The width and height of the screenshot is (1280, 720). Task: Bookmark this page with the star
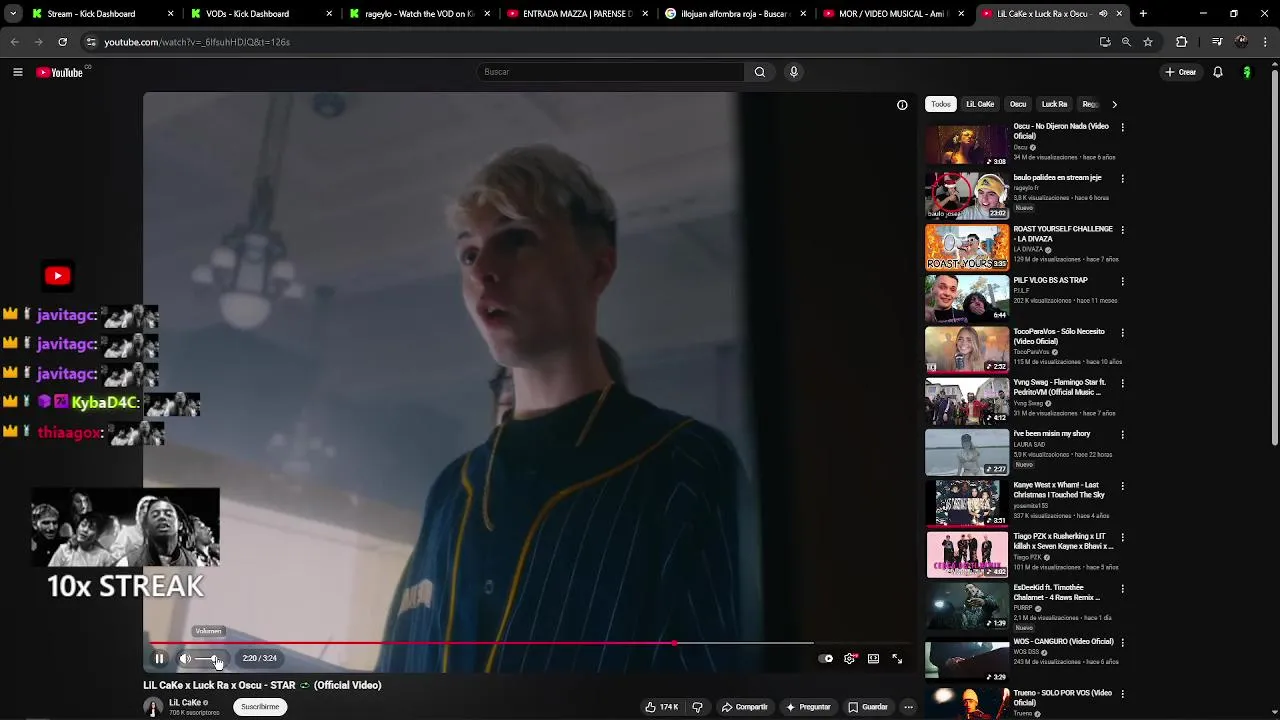tap(1148, 42)
